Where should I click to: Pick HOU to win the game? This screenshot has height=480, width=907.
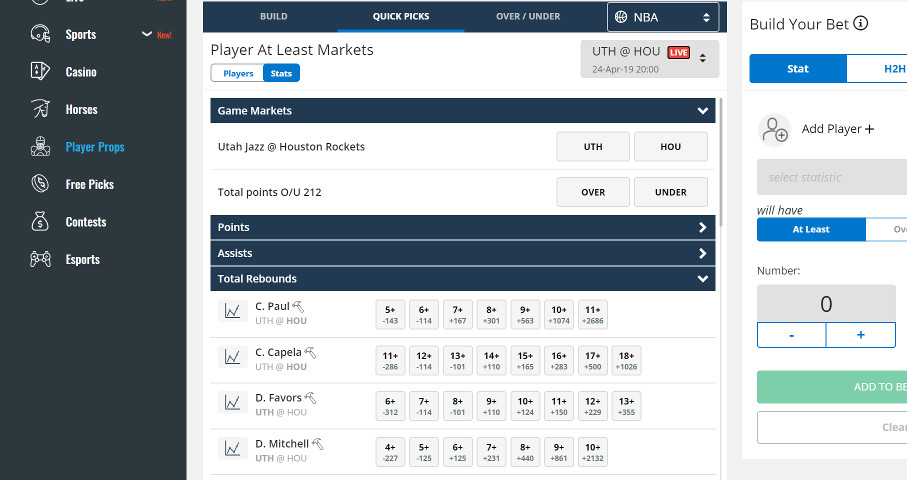click(x=670, y=146)
